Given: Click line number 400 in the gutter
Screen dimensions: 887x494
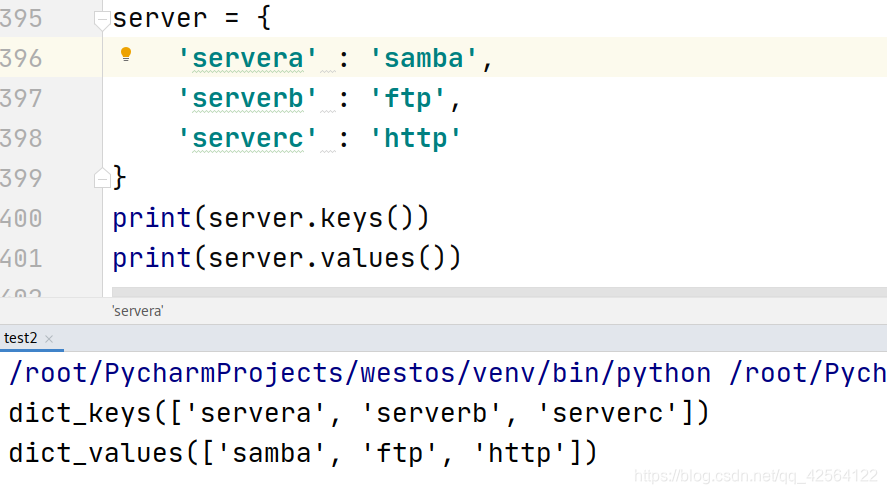Looking at the screenshot, I should click(21, 218).
